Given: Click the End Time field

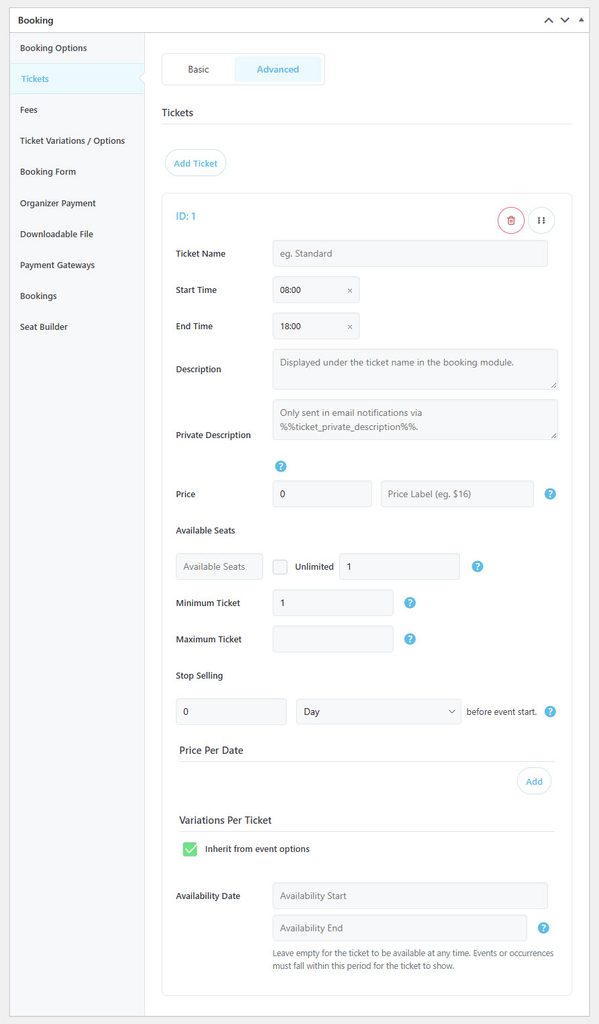Looking at the screenshot, I should click(x=316, y=327).
